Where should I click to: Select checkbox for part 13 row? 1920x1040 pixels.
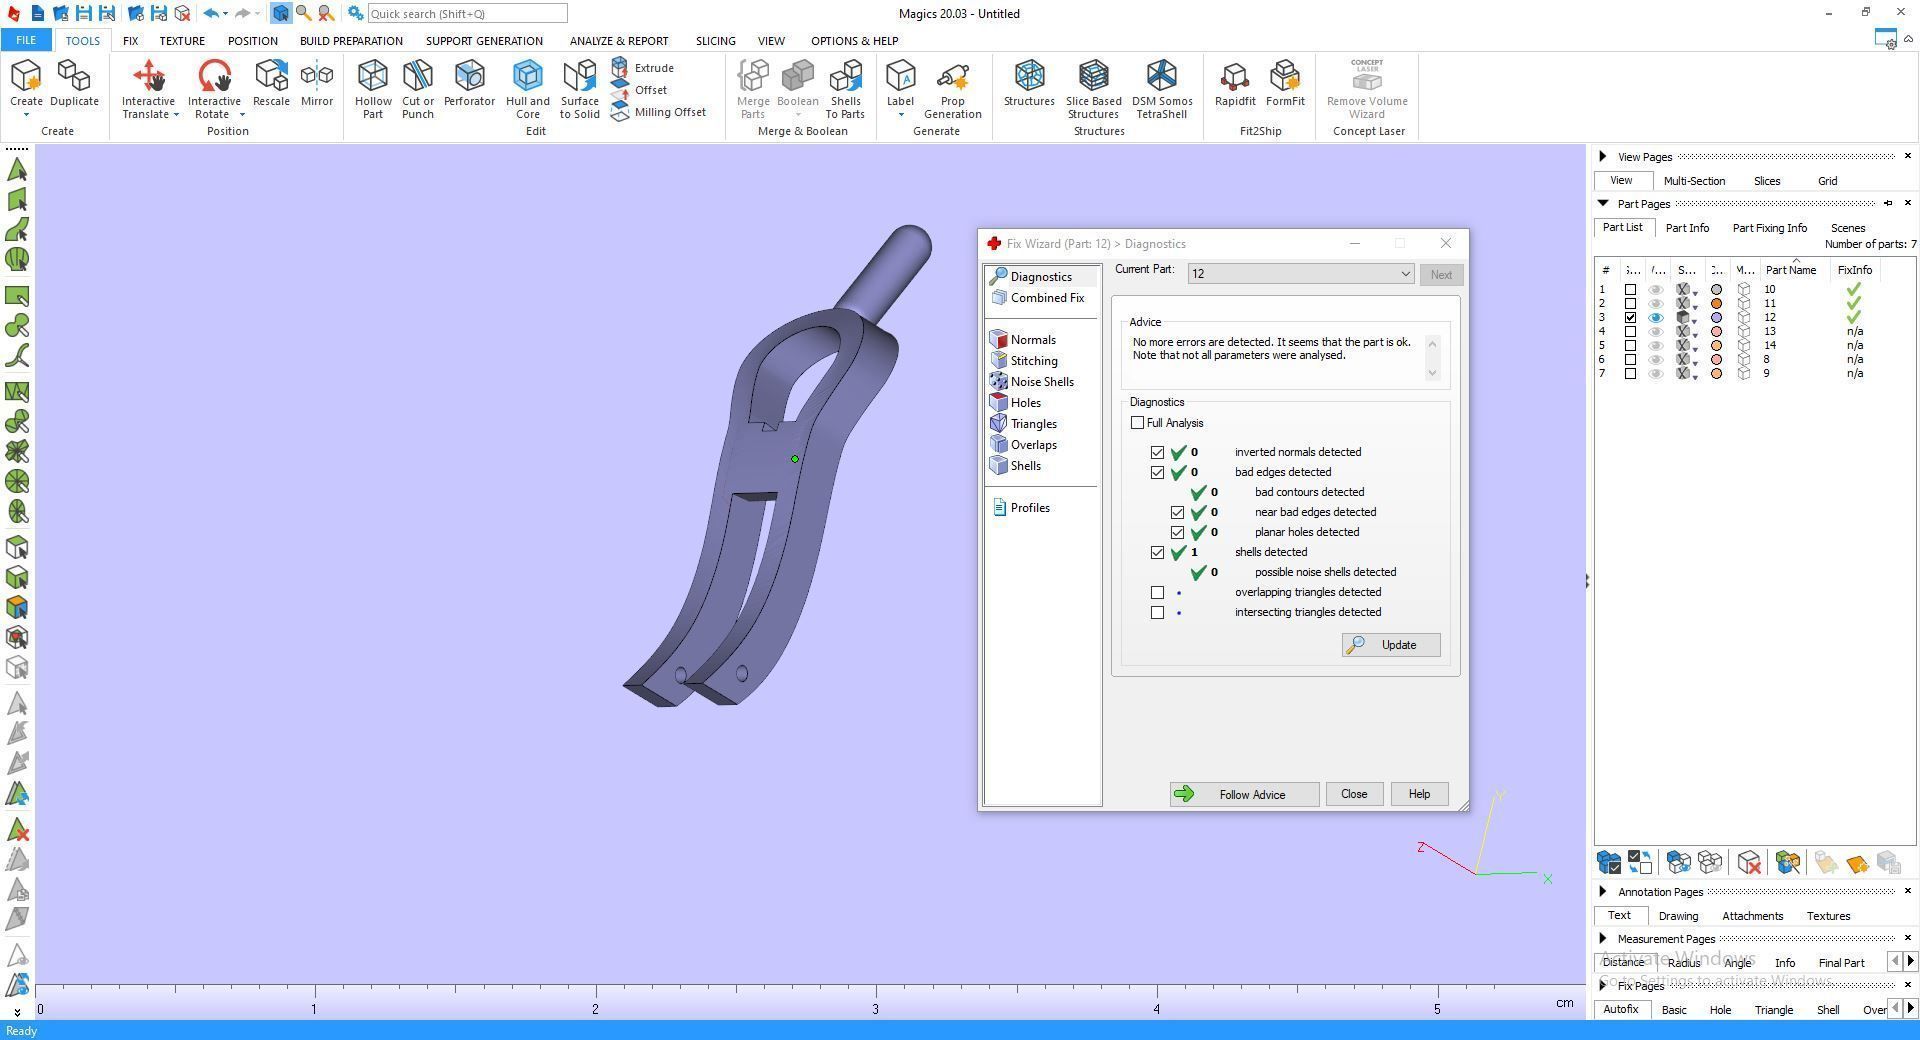(1630, 331)
